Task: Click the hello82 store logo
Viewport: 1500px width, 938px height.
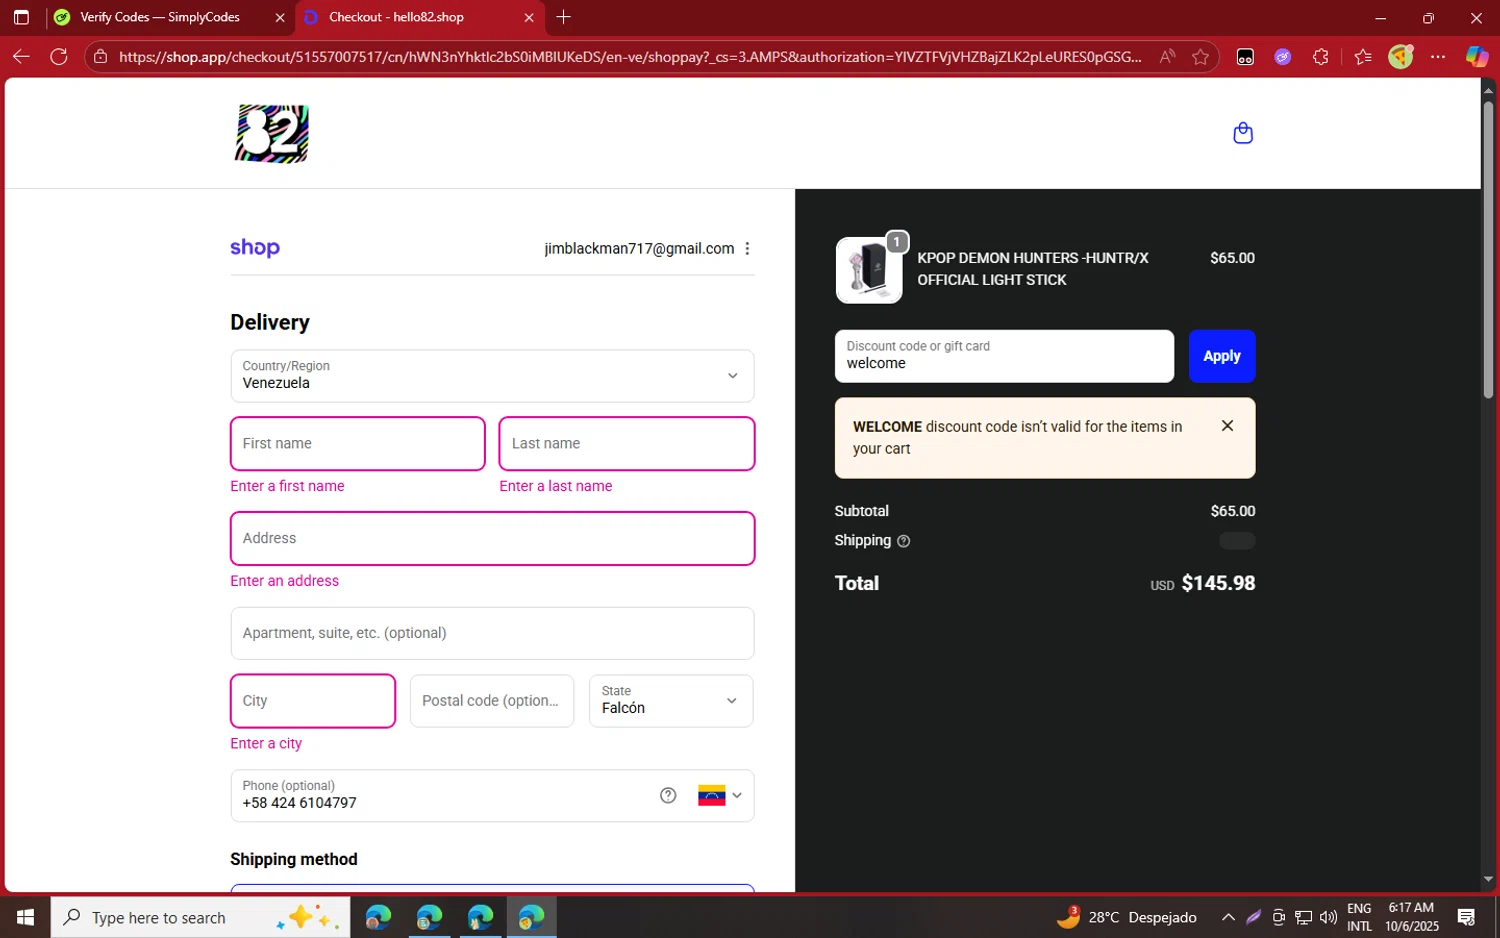Action: coord(272,133)
